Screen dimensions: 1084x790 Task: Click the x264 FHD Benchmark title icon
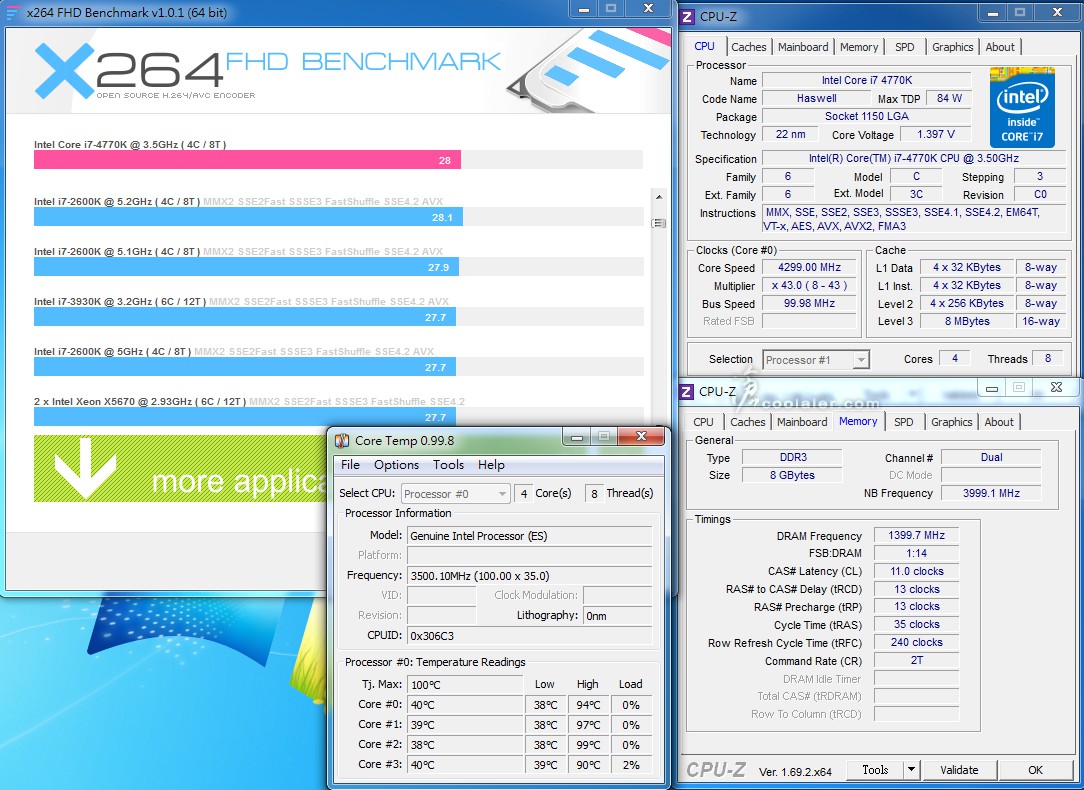coord(14,12)
